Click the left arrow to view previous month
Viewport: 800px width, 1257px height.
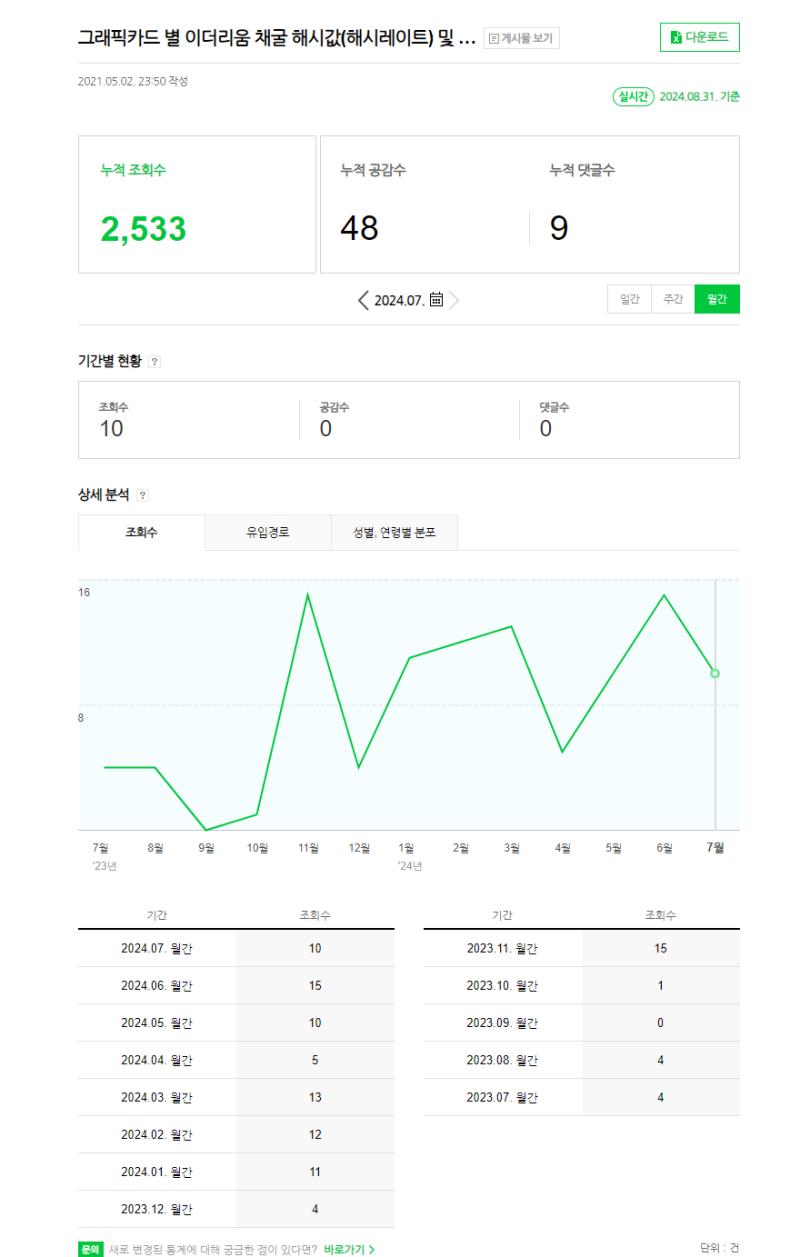coord(363,300)
